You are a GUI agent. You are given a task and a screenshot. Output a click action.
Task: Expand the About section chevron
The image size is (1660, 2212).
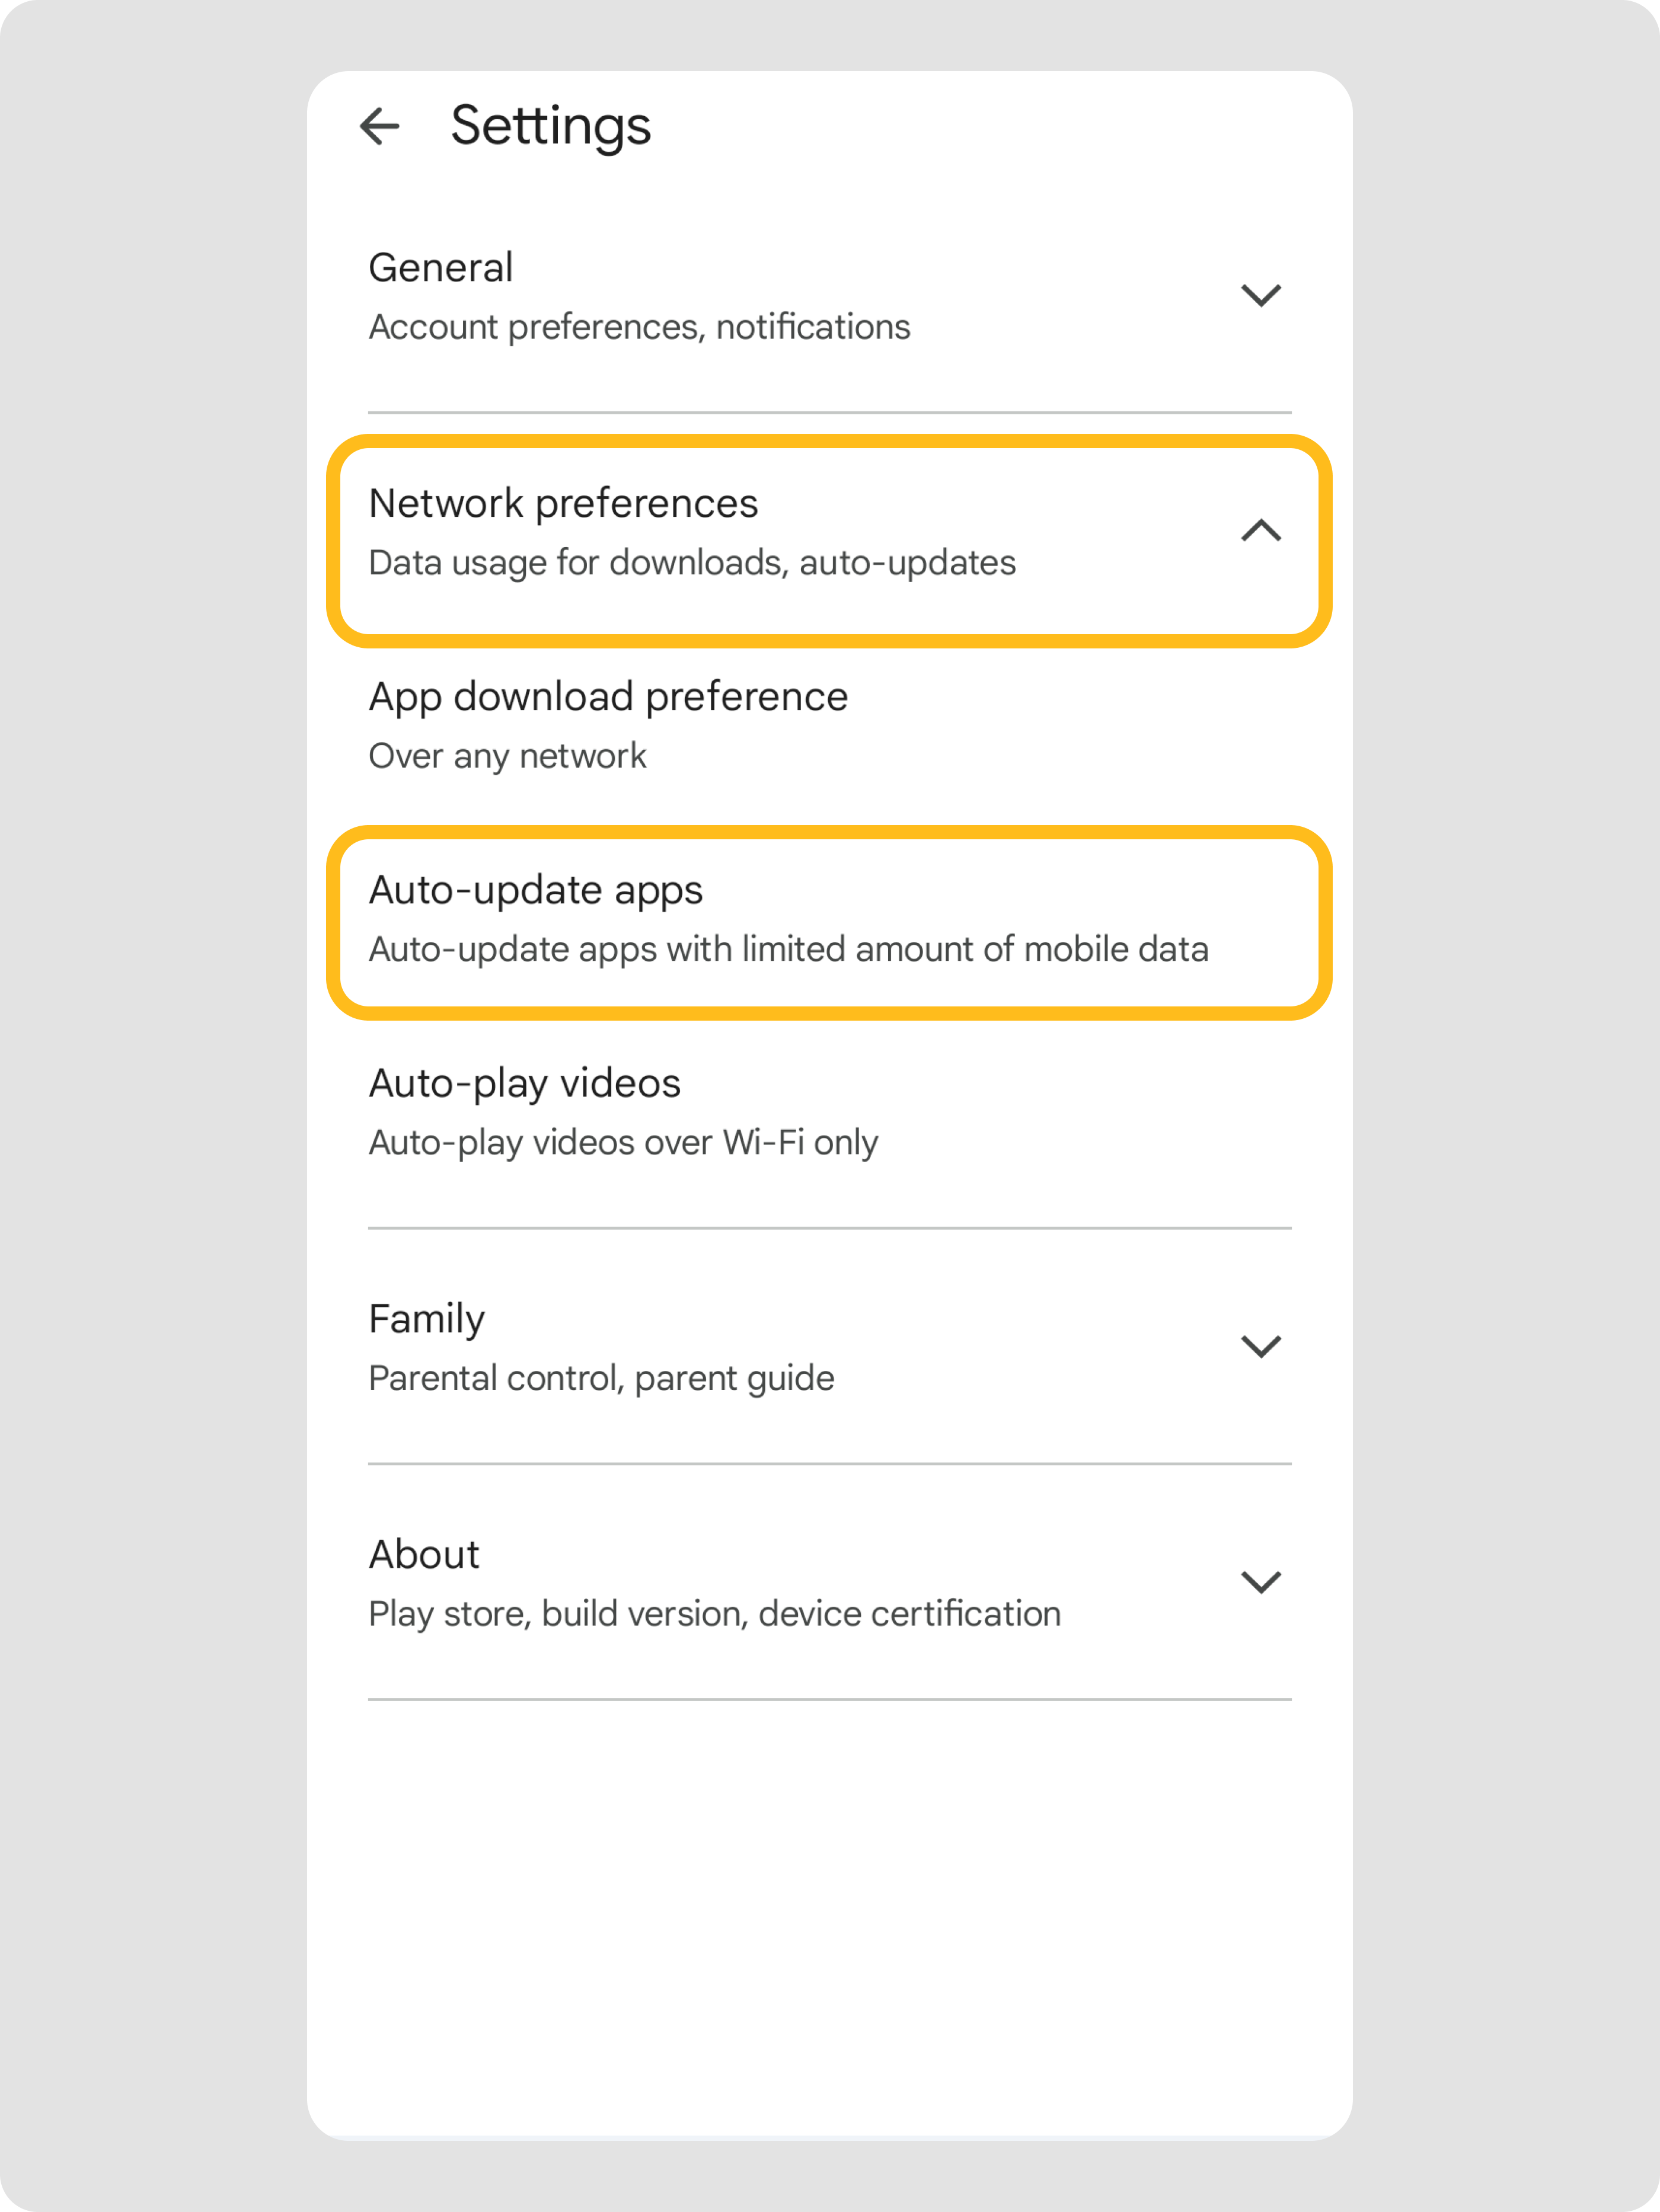click(x=1260, y=1582)
